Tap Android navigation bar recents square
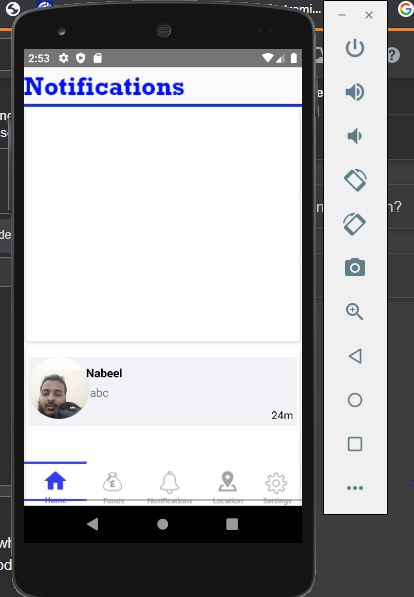The width and height of the screenshot is (414, 597). click(x=232, y=524)
